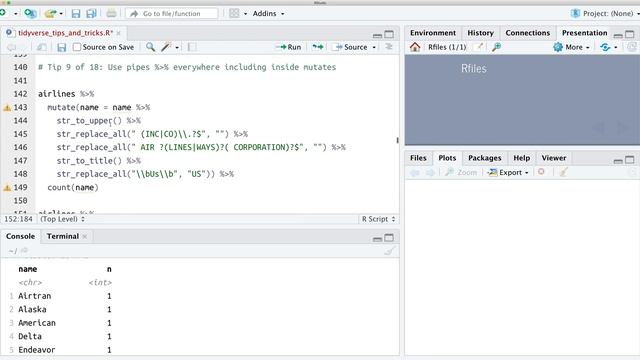The height and width of the screenshot is (360, 640).
Task: Remove current plot red icon
Action: point(541,172)
